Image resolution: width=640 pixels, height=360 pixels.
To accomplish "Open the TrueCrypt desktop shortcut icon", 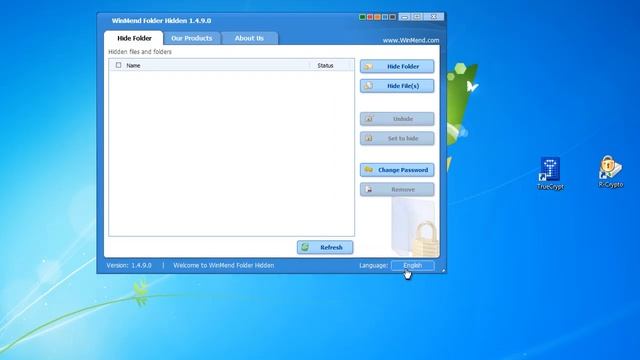I will tap(550, 173).
